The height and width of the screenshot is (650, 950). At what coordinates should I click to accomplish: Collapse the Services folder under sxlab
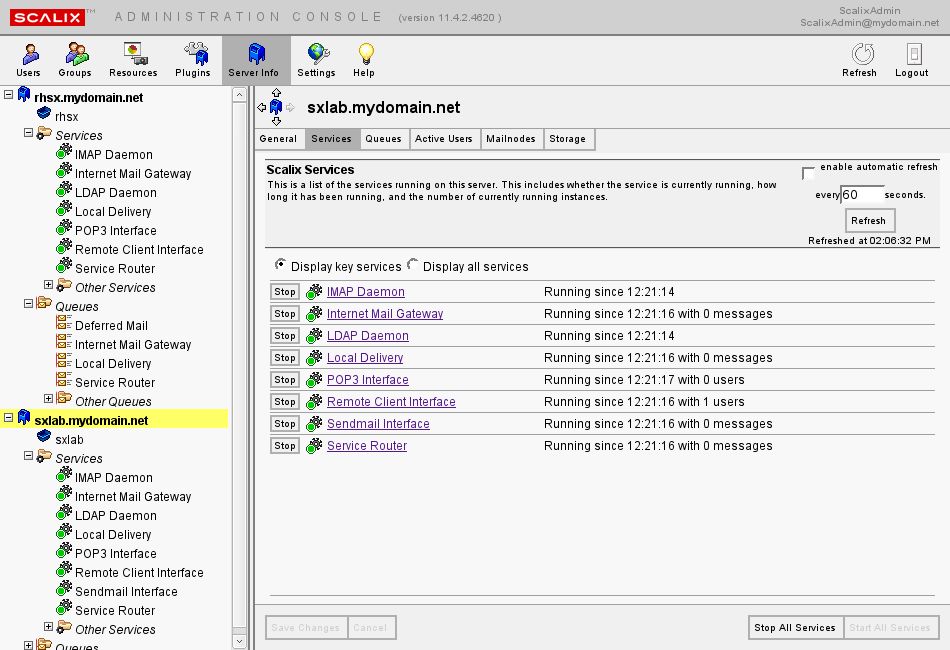[29, 456]
